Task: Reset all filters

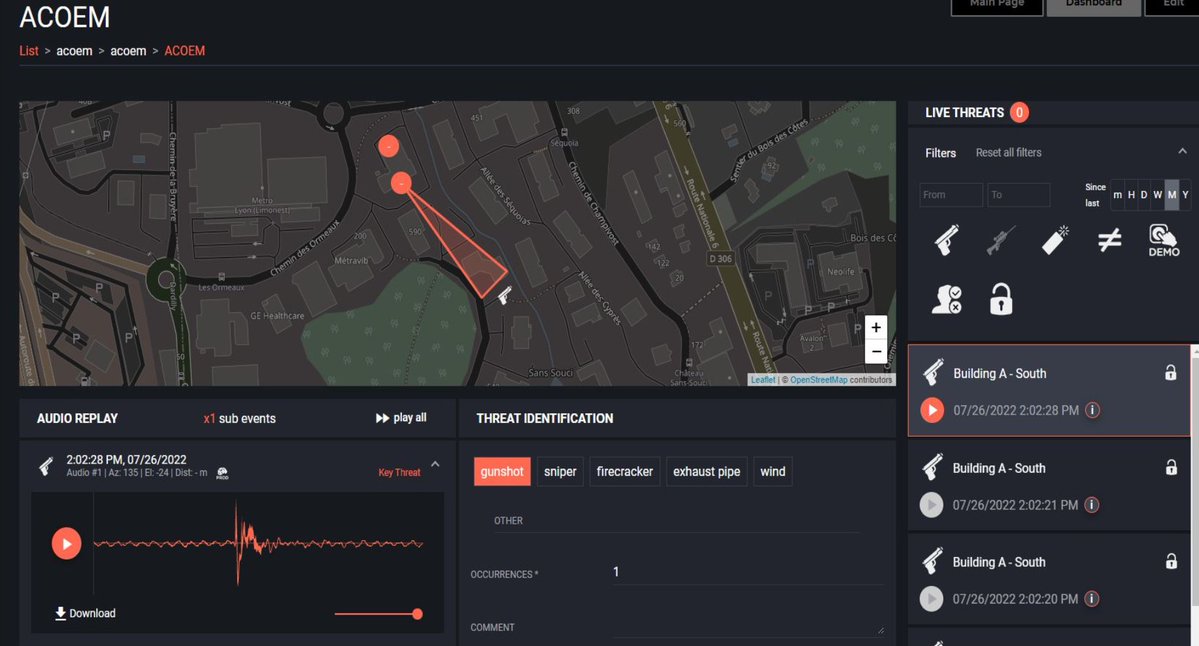Action: [1009, 153]
